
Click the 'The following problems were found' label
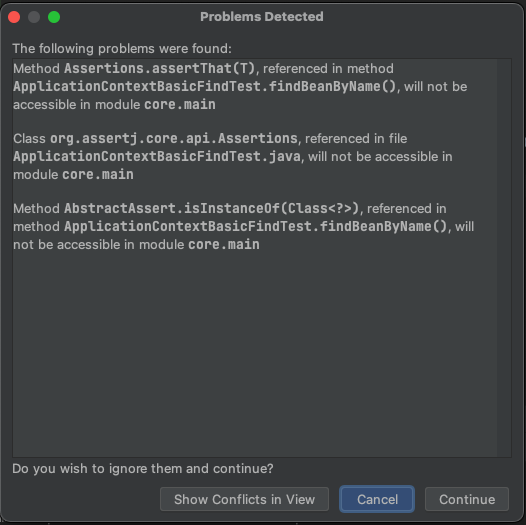(x=122, y=49)
